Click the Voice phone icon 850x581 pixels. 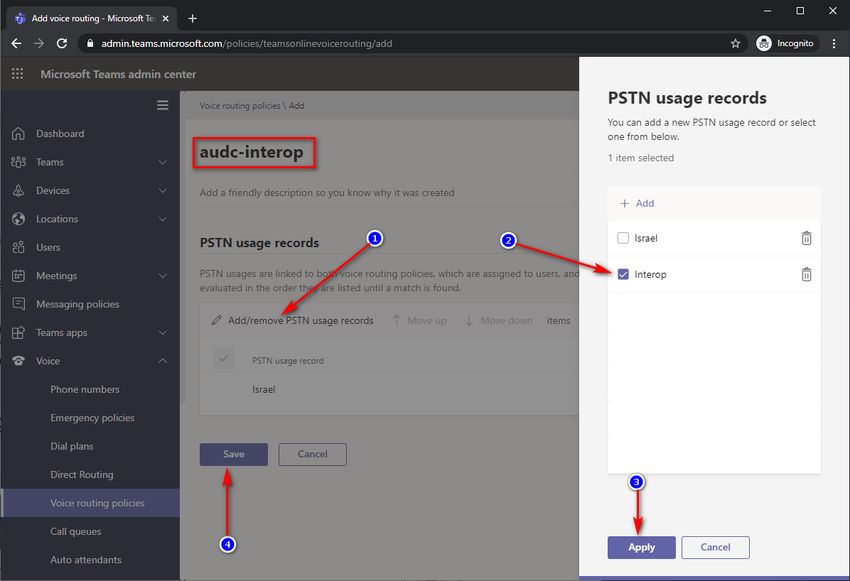18,361
